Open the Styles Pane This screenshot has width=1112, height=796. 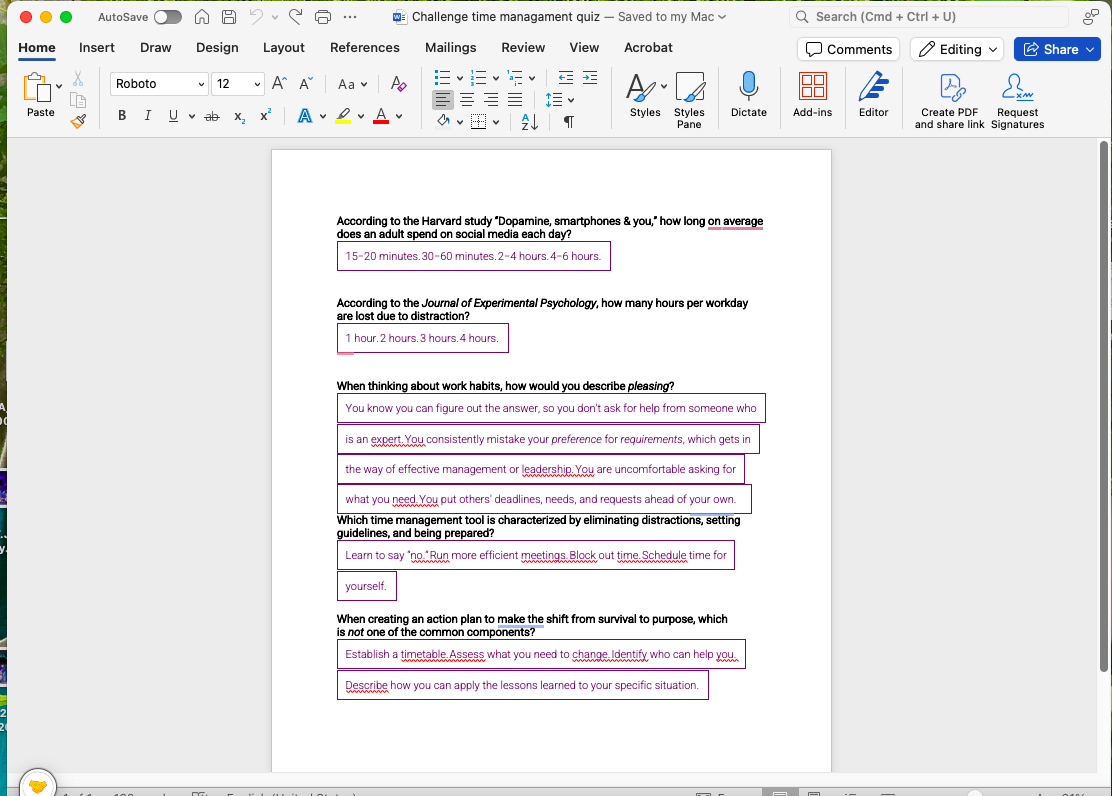click(689, 99)
